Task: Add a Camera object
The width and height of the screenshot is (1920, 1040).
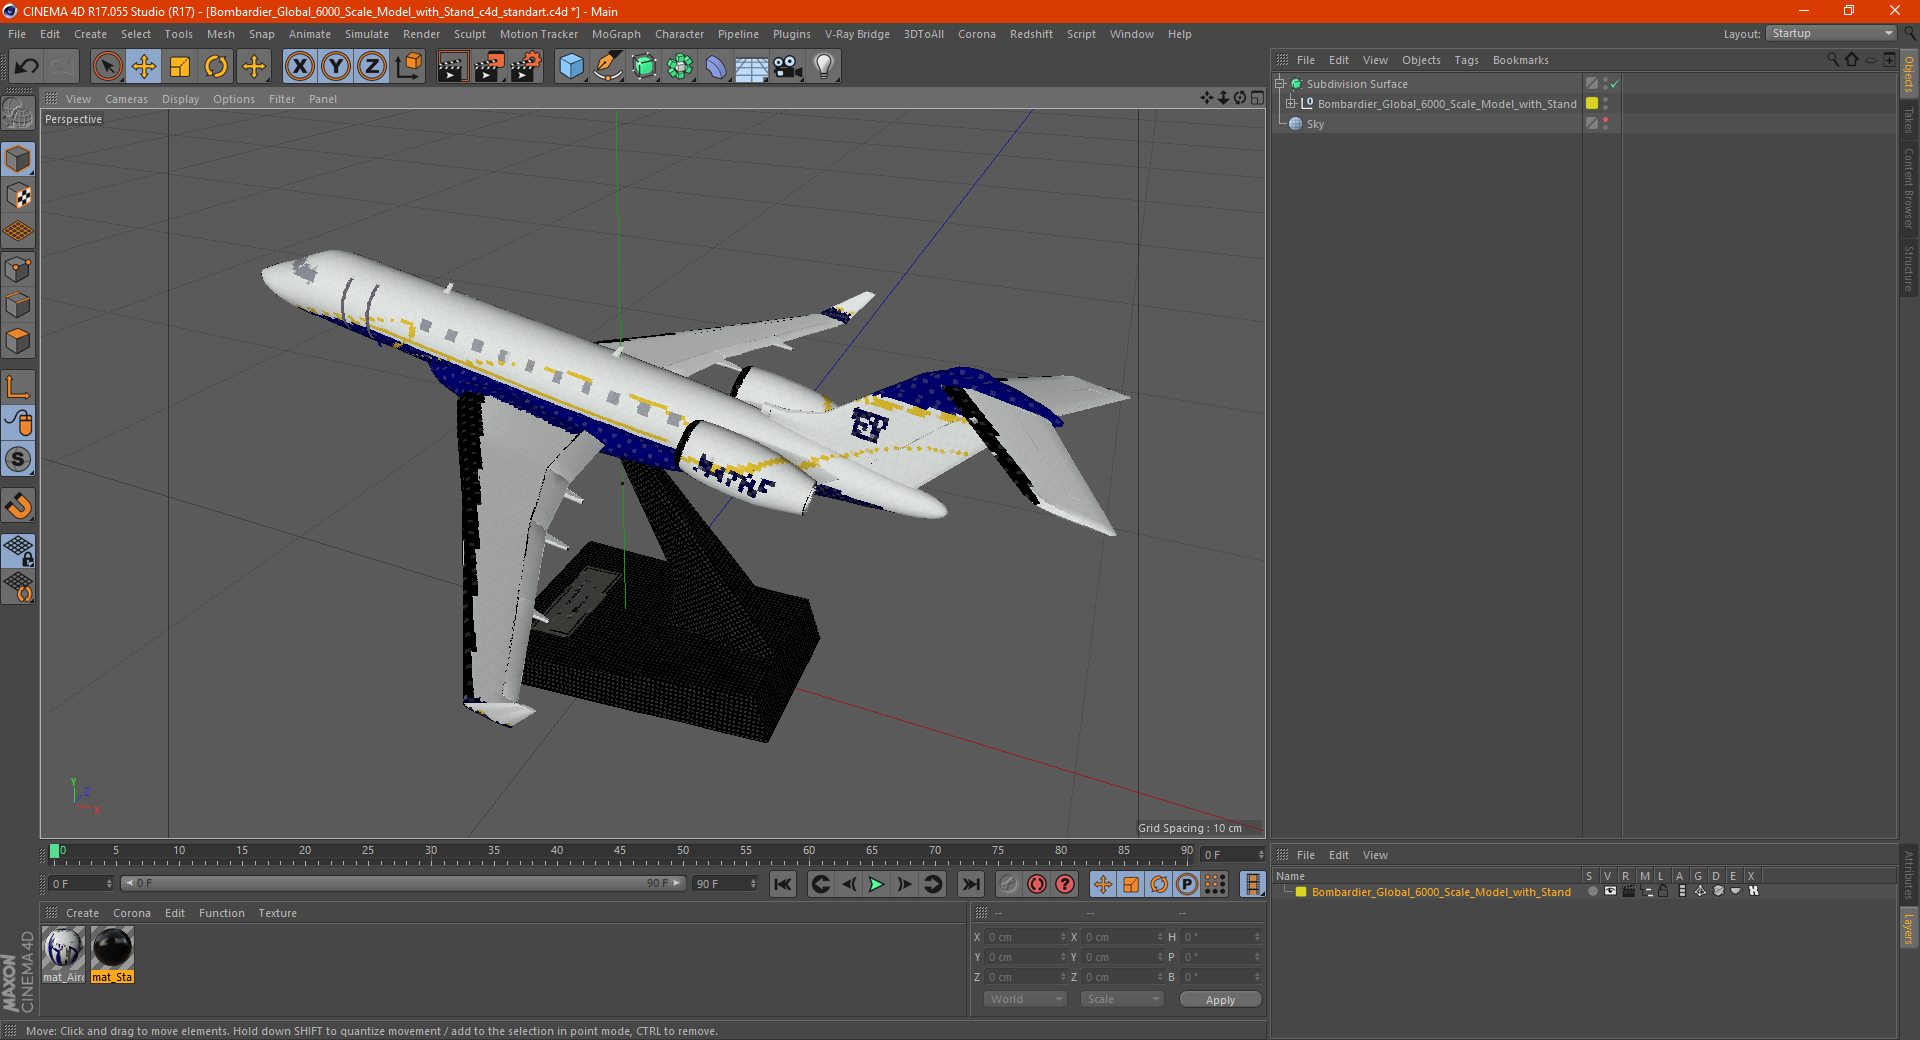Action: [788, 67]
